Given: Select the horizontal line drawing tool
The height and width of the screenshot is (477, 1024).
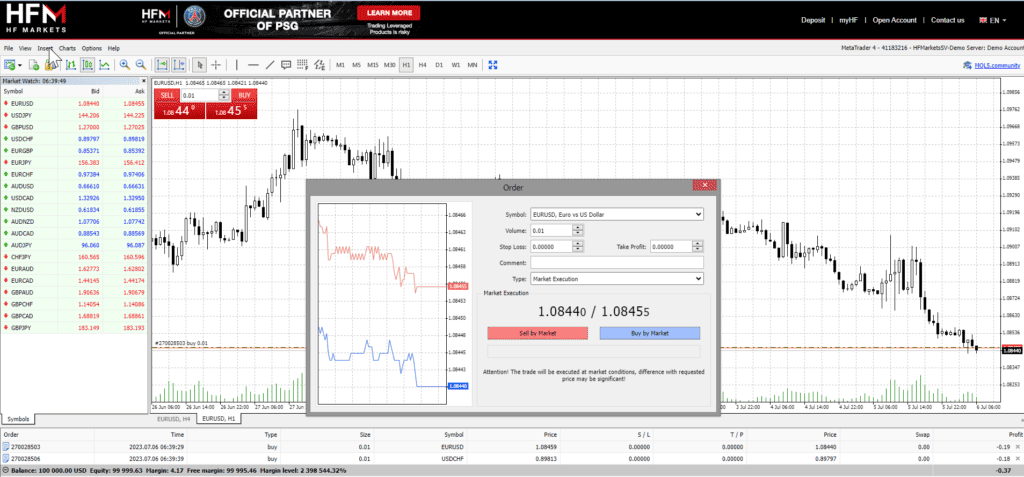Looking at the screenshot, I should [x=253, y=65].
